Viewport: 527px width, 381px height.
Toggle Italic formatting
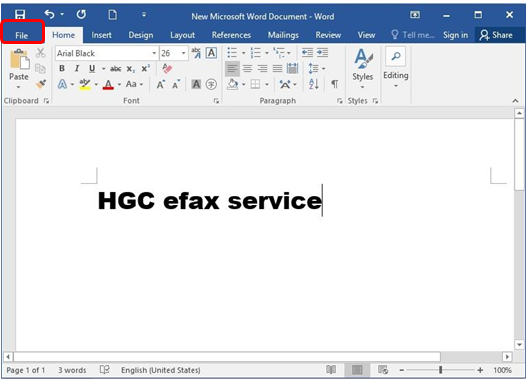tap(77, 69)
